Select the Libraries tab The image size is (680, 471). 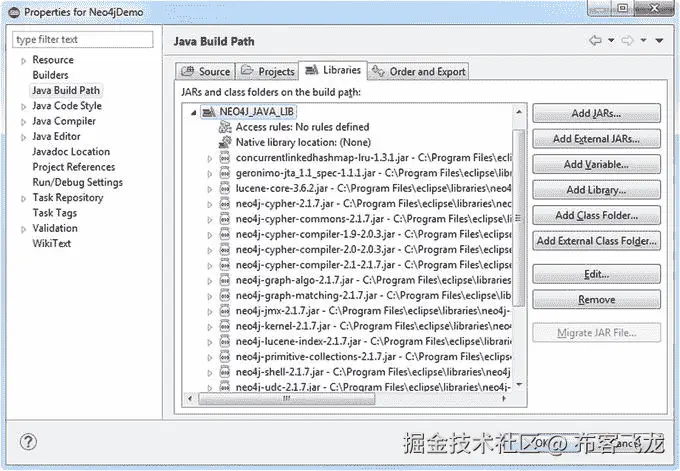click(333, 70)
